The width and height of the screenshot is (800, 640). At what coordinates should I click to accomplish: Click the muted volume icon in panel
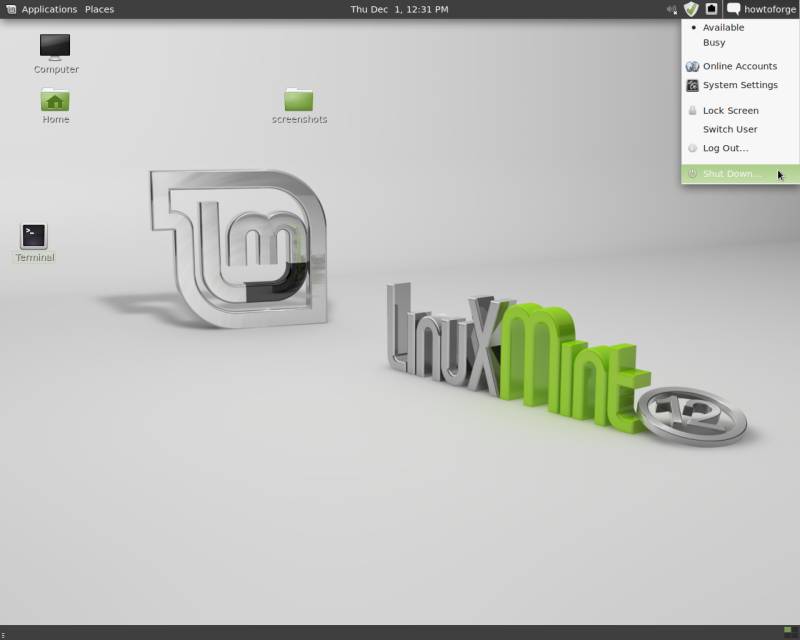(672, 9)
